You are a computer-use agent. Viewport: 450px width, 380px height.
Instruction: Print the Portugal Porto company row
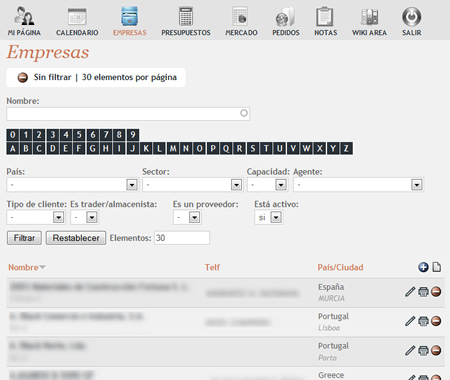tap(423, 351)
